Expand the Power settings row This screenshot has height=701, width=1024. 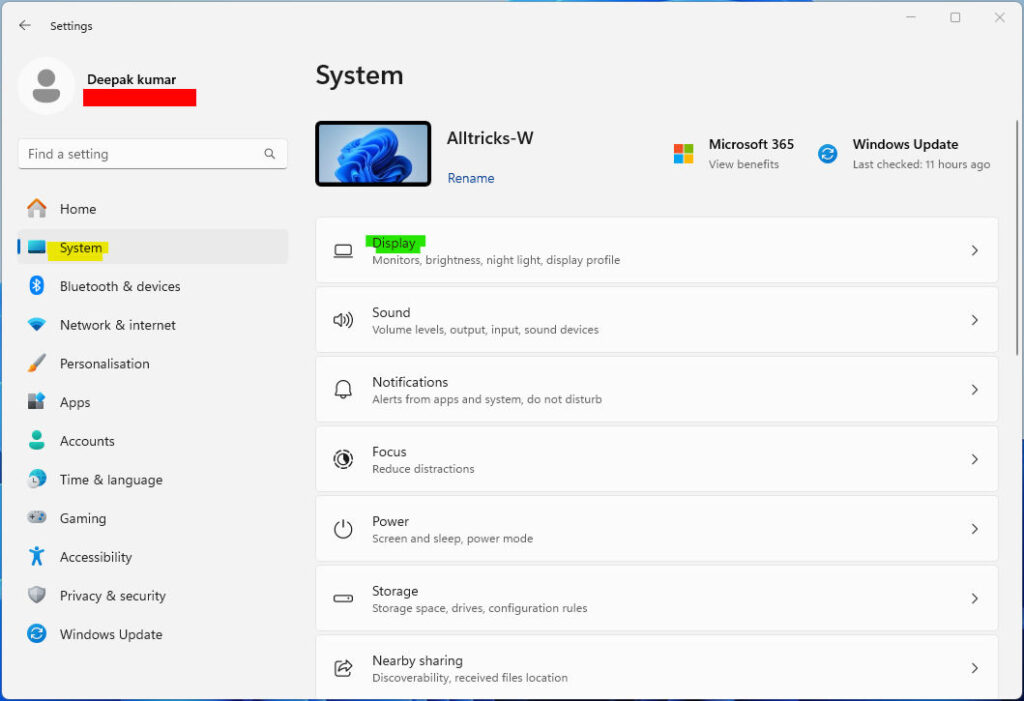point(975,528)
